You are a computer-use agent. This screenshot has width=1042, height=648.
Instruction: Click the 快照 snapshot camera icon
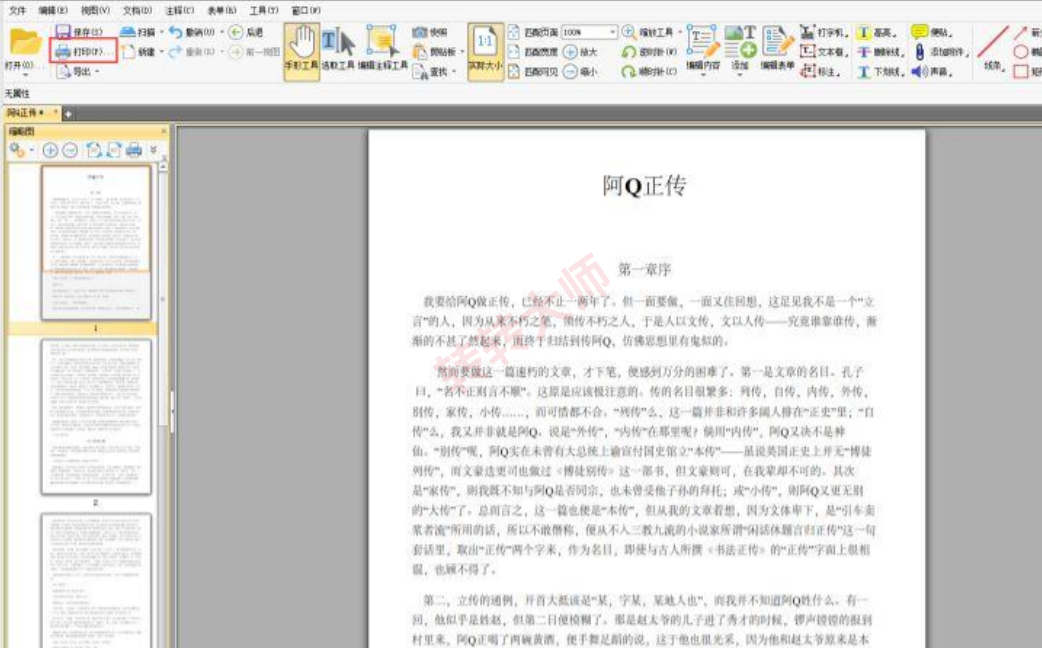click(419, 32)
